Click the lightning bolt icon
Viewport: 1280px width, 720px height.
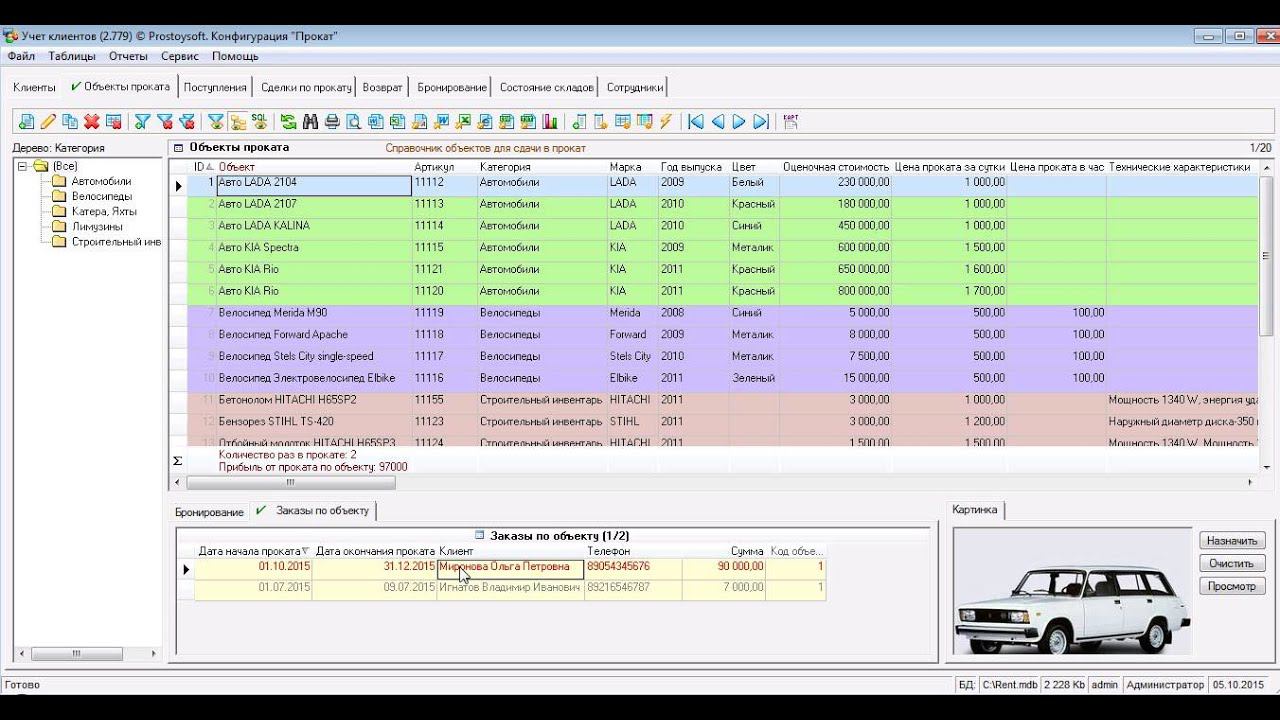tap(666, 122)
